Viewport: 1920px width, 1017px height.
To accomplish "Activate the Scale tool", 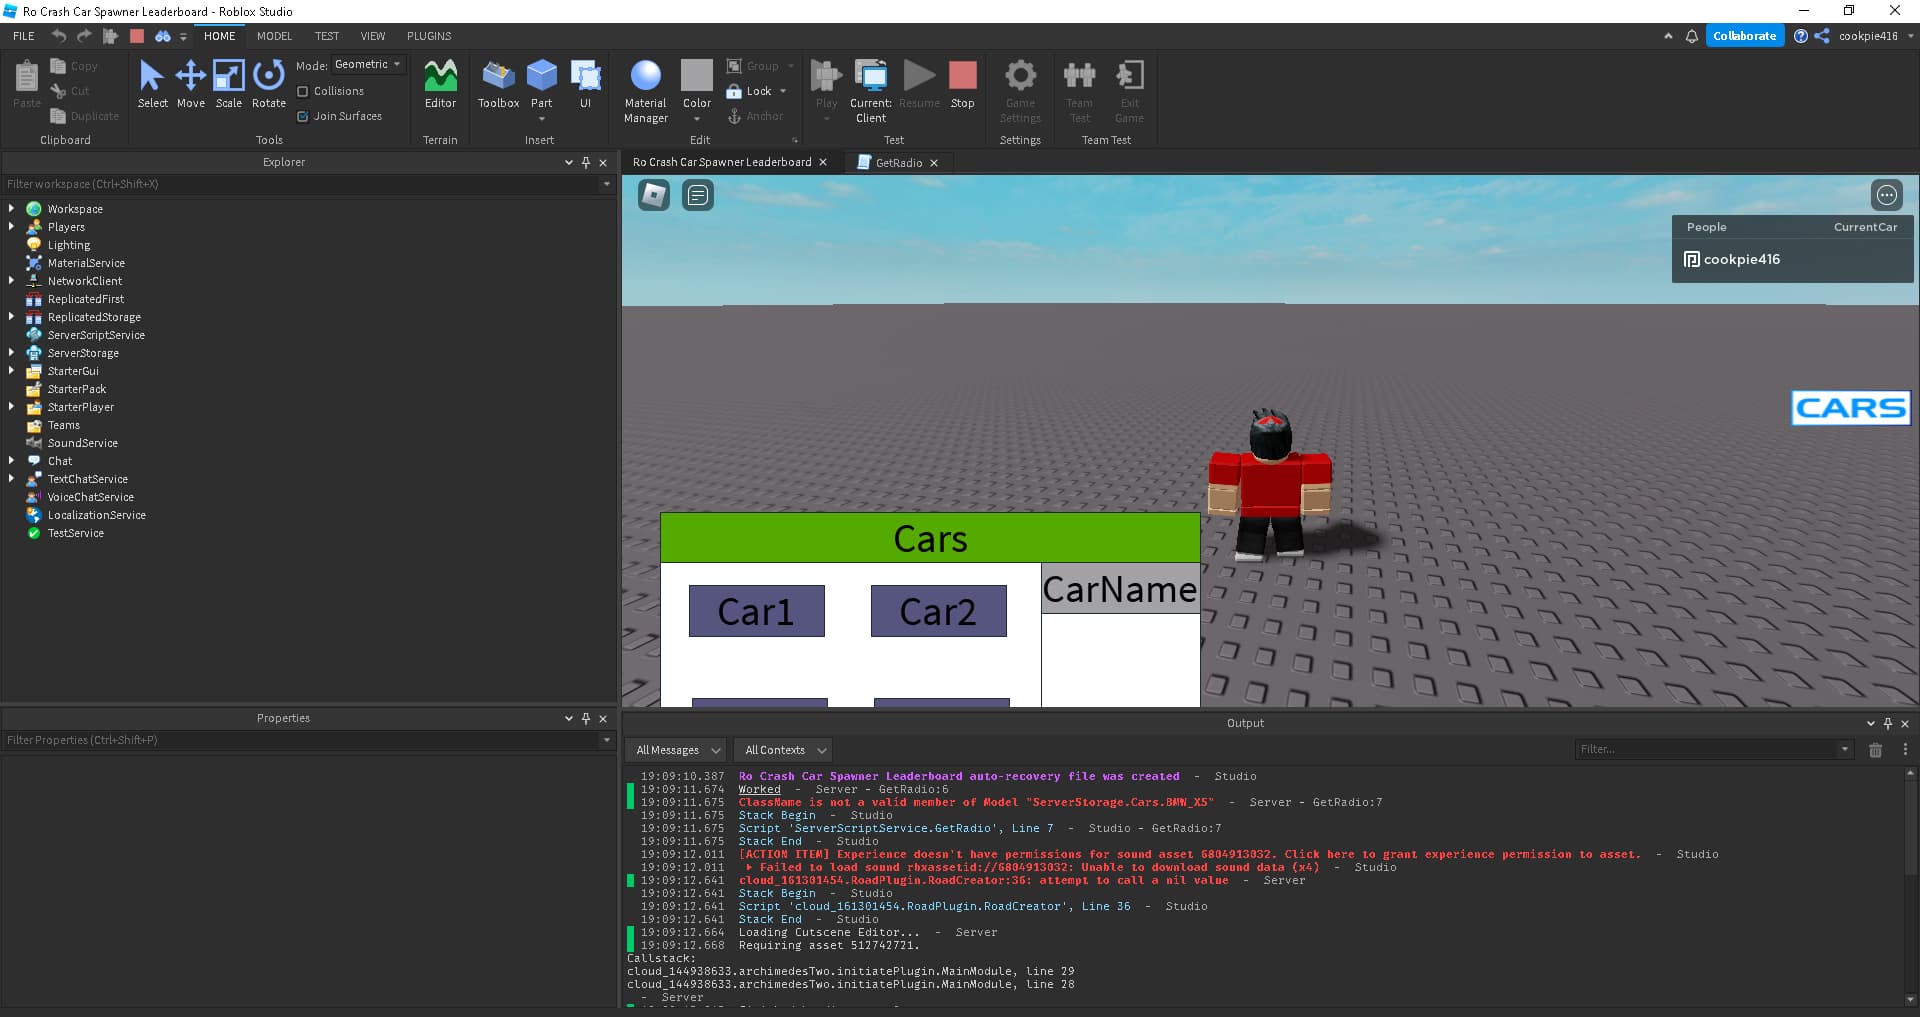I will (x=228, y=85).
